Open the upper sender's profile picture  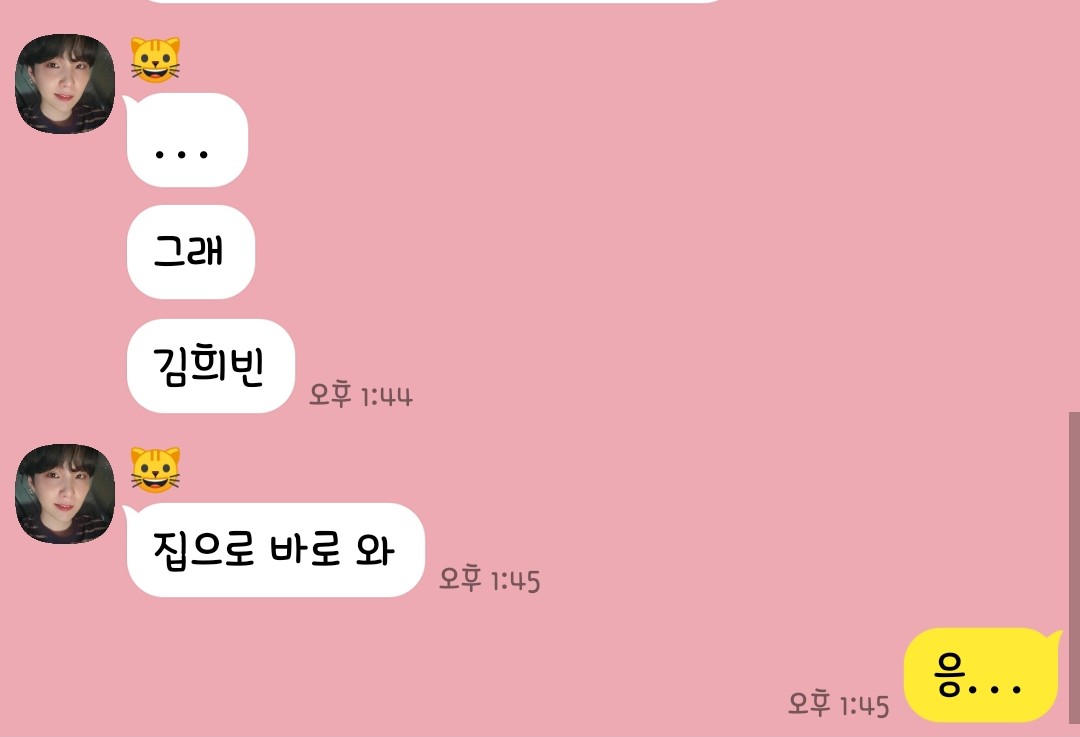tap(65, 84)
